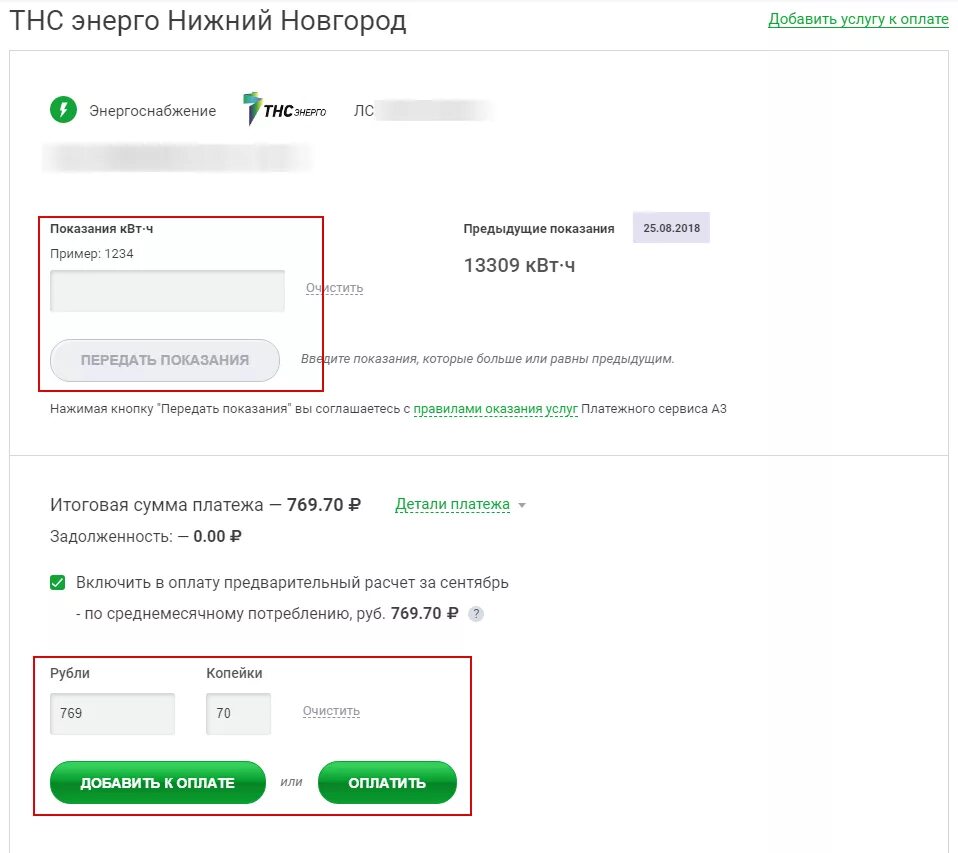
Task: Click the green Энергоснабжение lightning icon
Action: coord(64,110)
